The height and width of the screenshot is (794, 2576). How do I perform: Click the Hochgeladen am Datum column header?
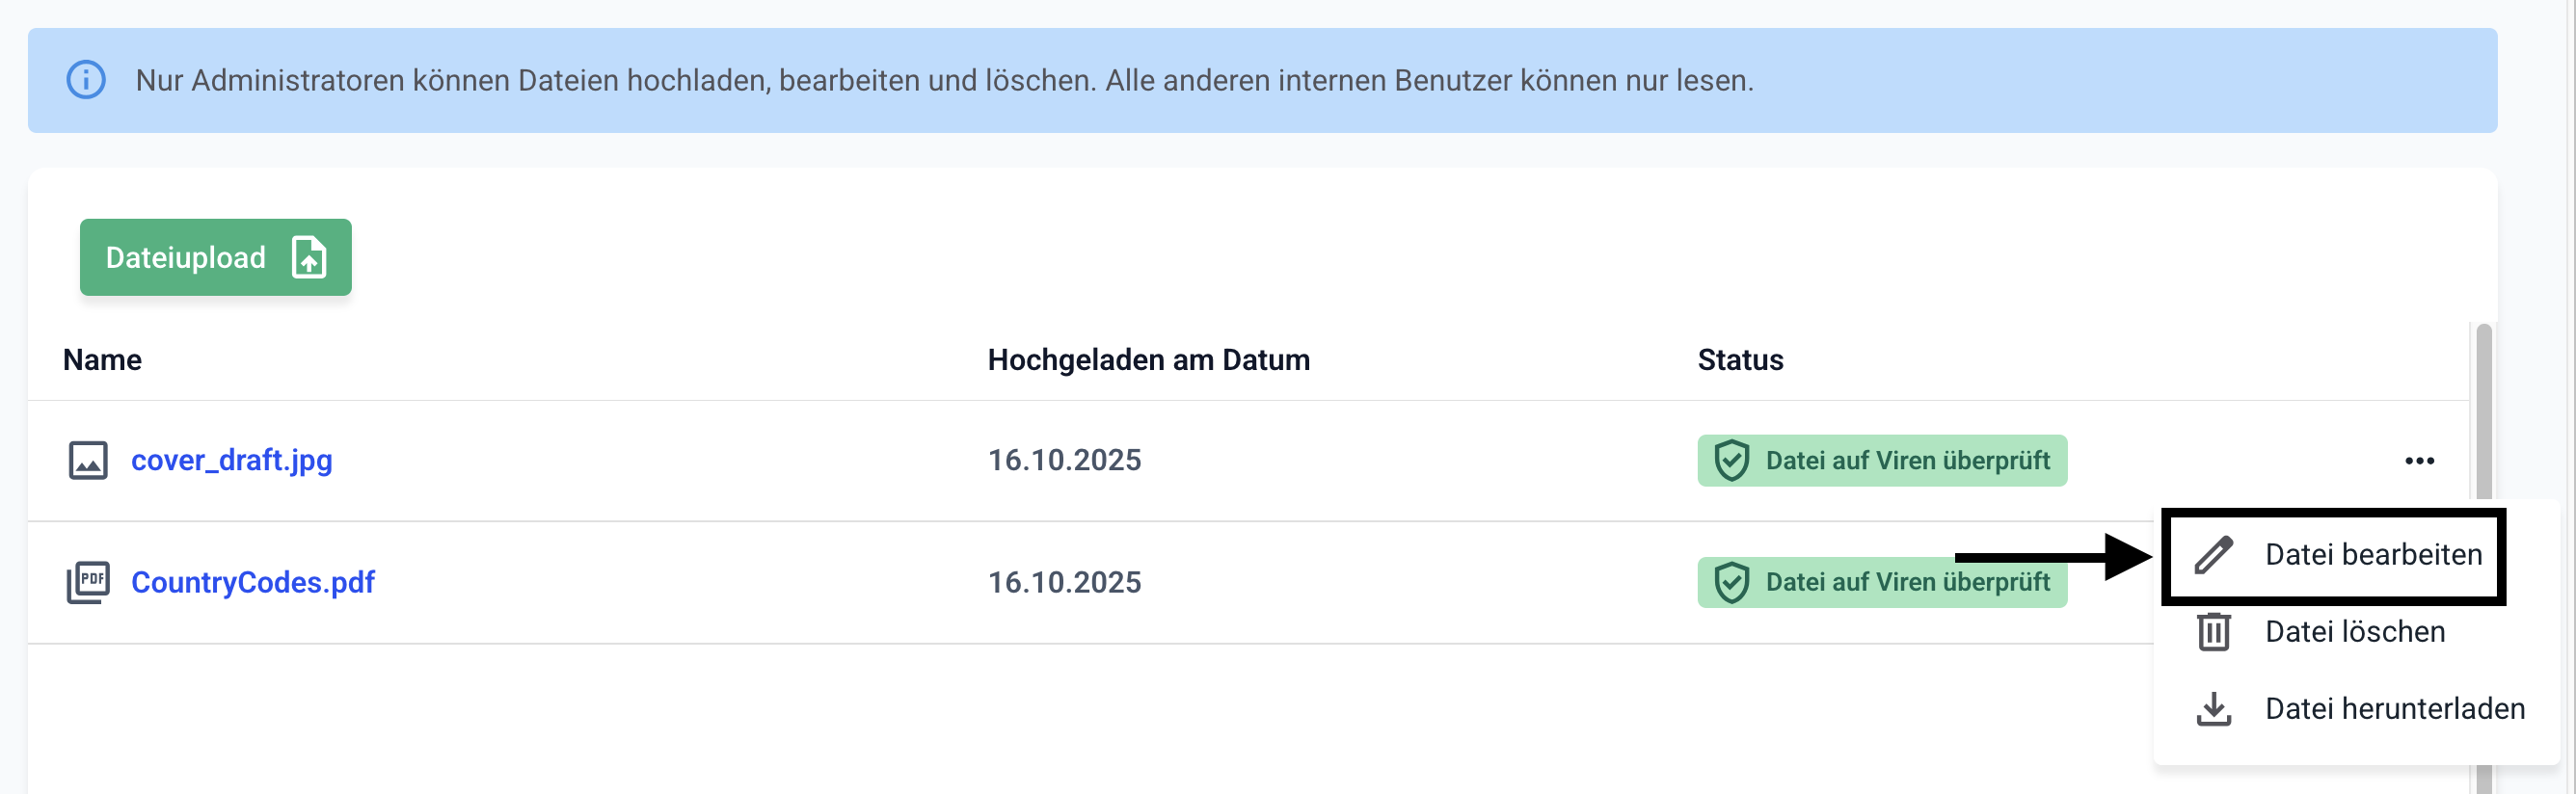coord(1148,360)
